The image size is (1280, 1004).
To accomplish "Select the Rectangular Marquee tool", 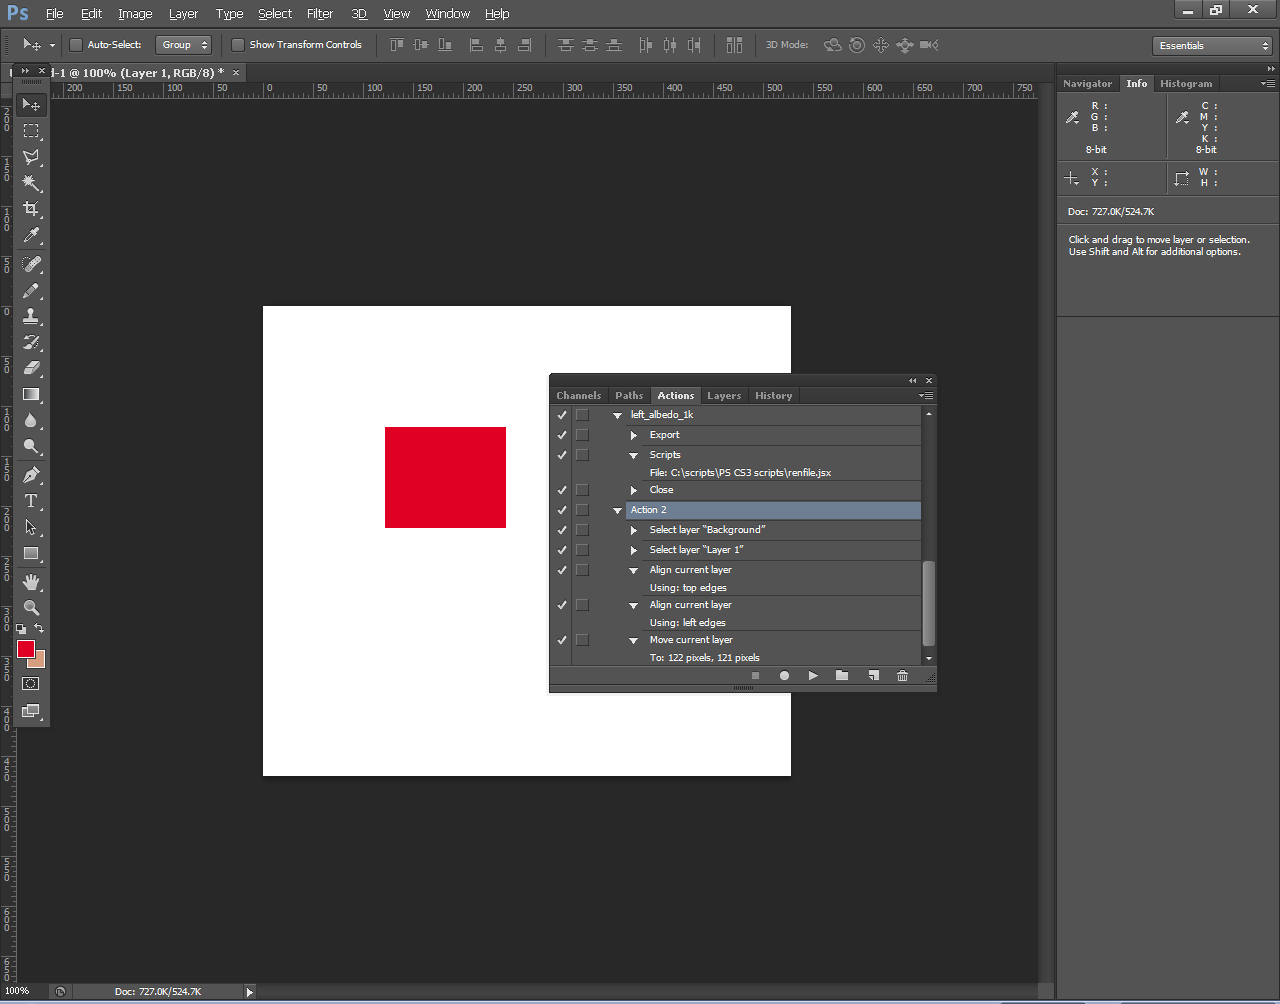I will tap(31, 131).
